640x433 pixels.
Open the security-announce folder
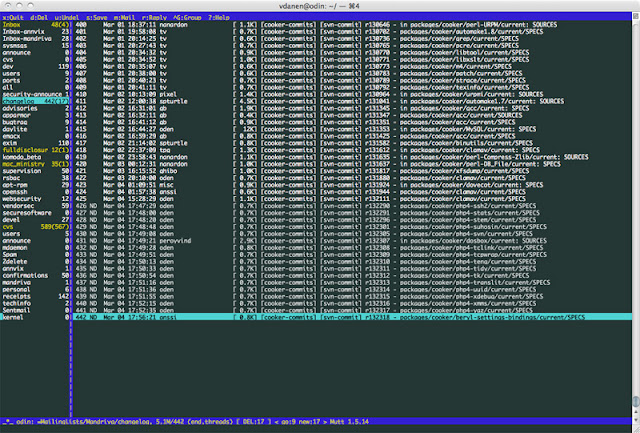click(35, 94)
